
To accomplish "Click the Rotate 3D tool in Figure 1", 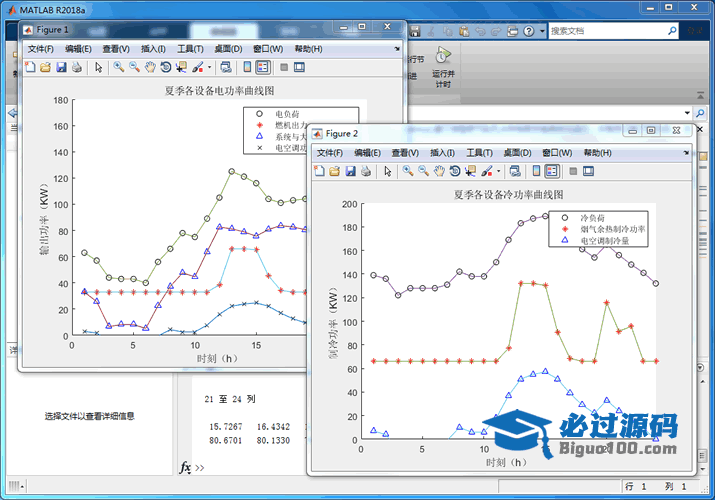I will coord(165,67).
